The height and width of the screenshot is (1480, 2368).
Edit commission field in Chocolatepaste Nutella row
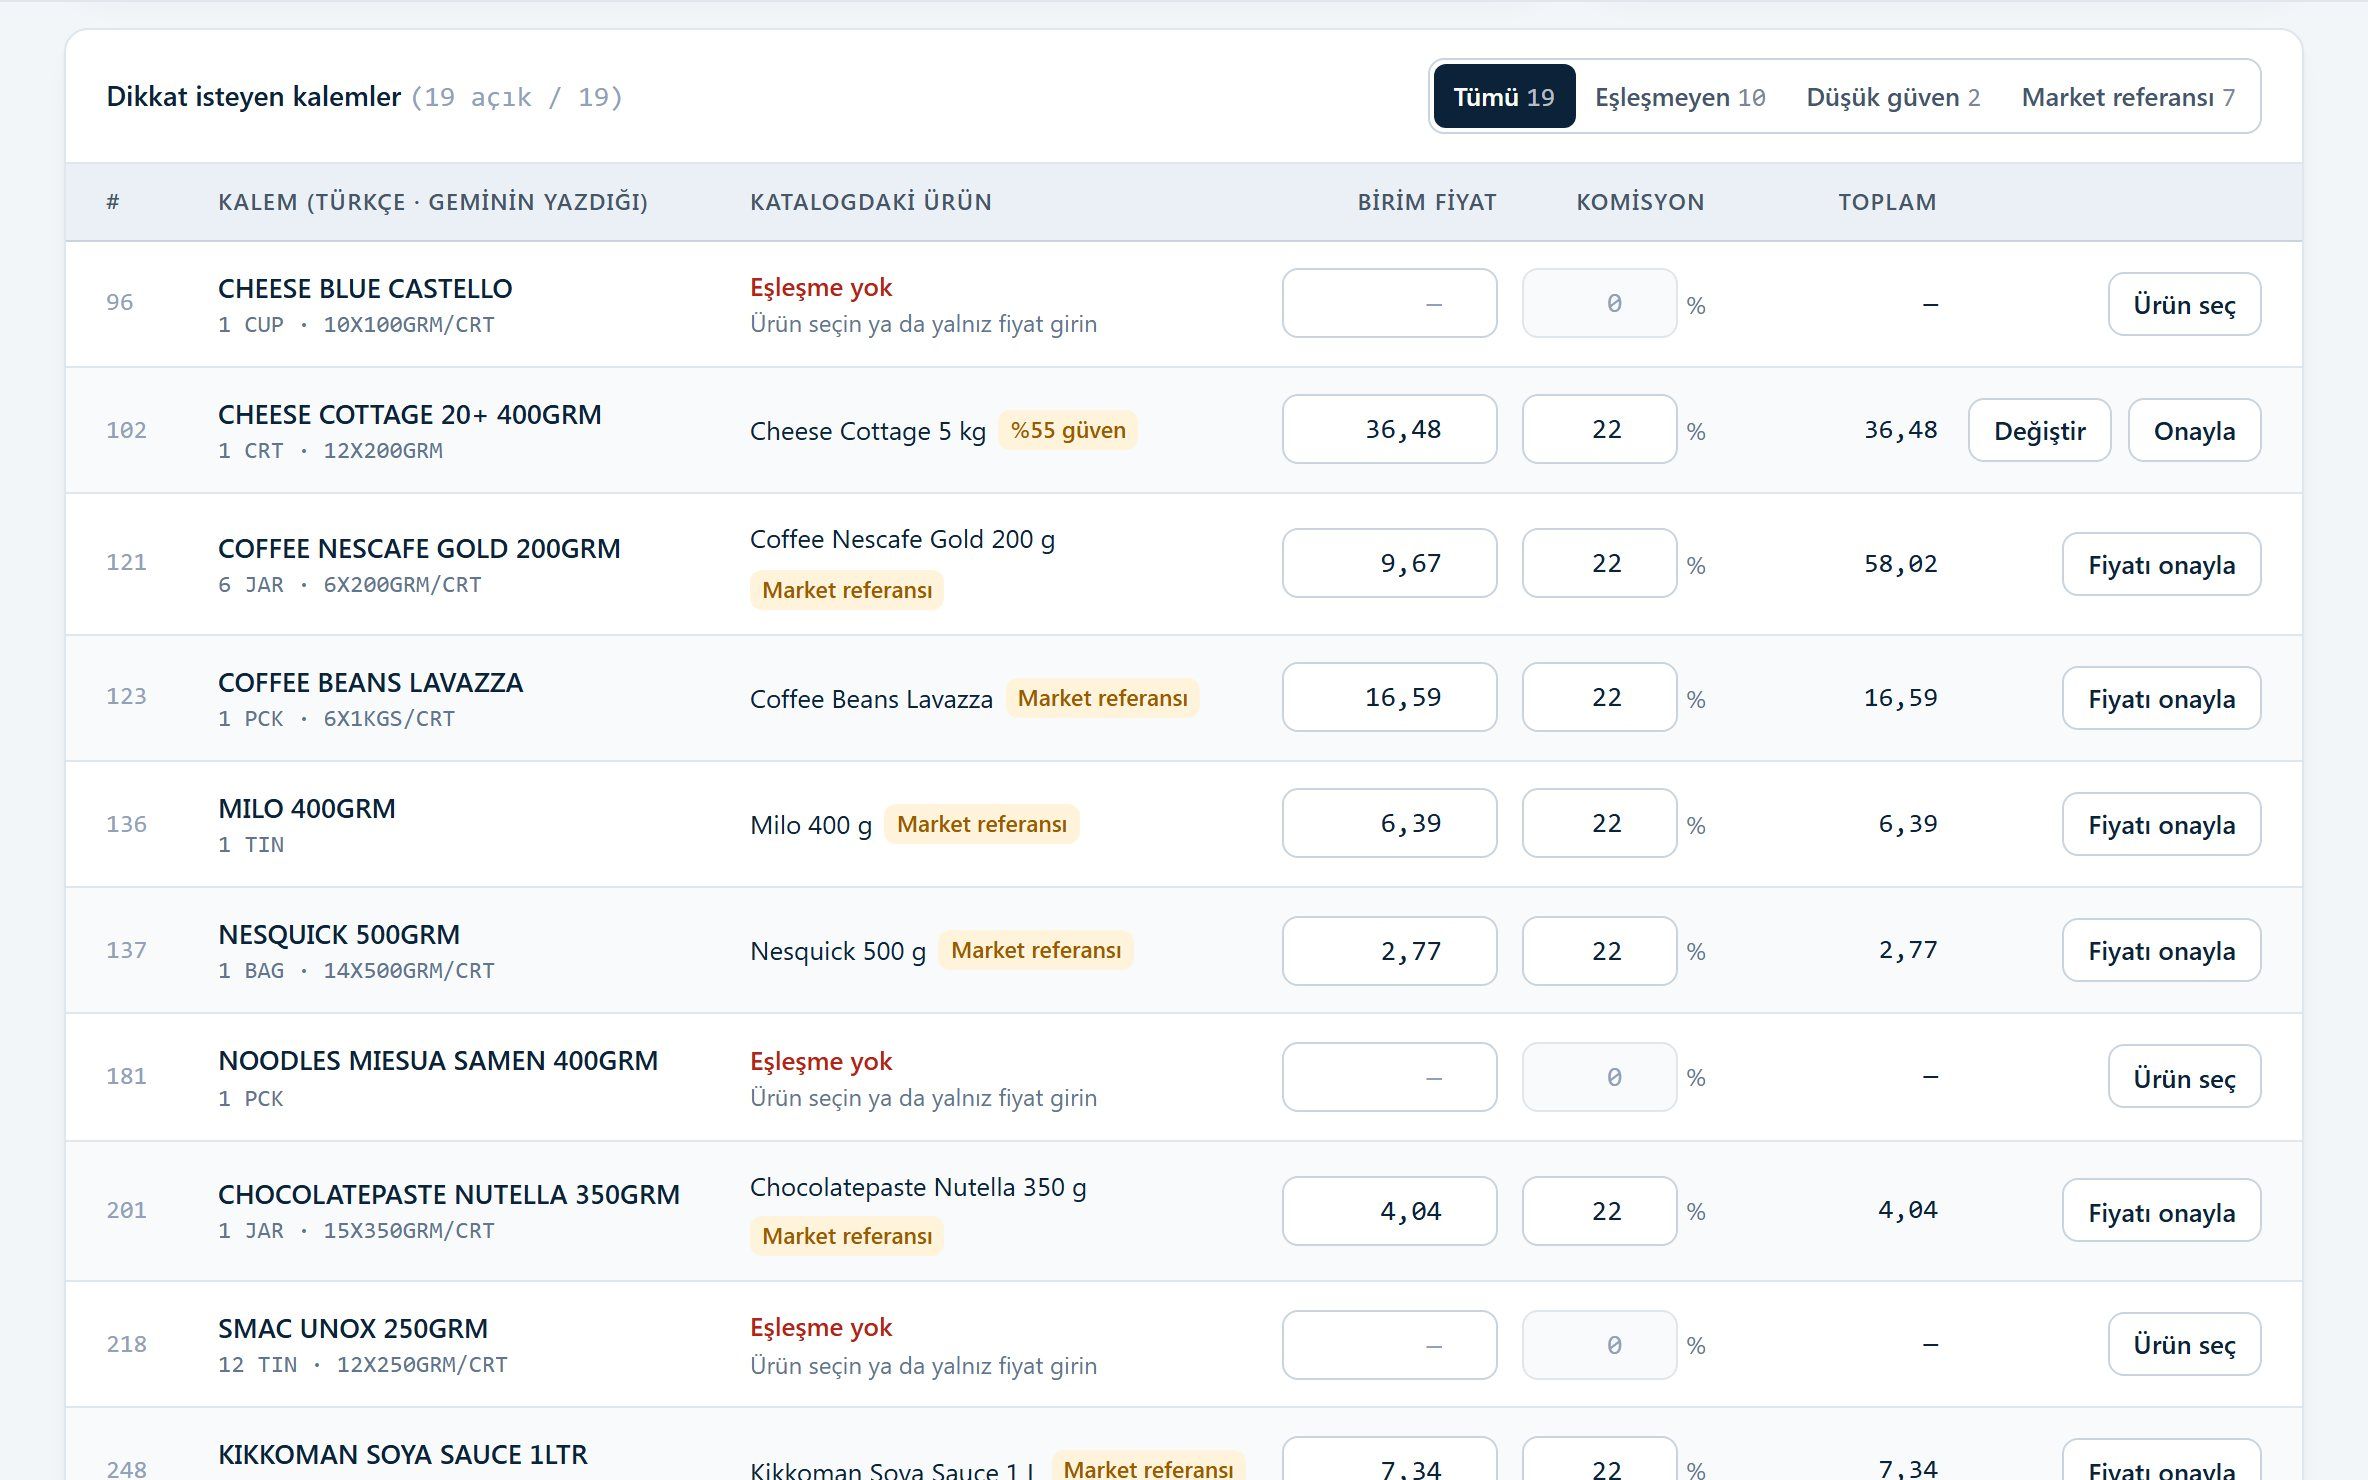click(x=1599, y=1211)
